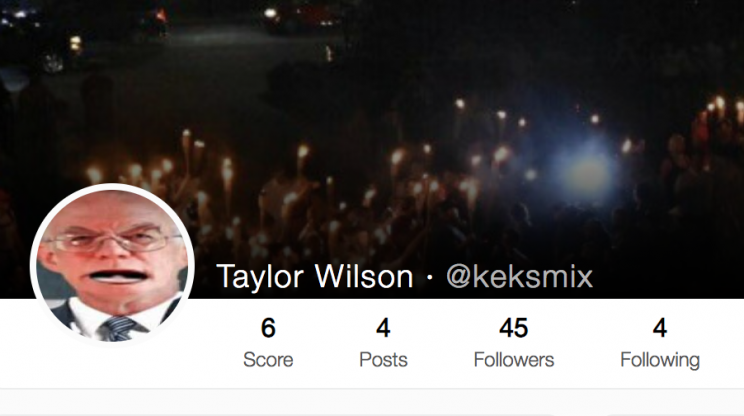Screen dimensions: 744x416
Task: Open the Score stat label
Action: point(268,360)
